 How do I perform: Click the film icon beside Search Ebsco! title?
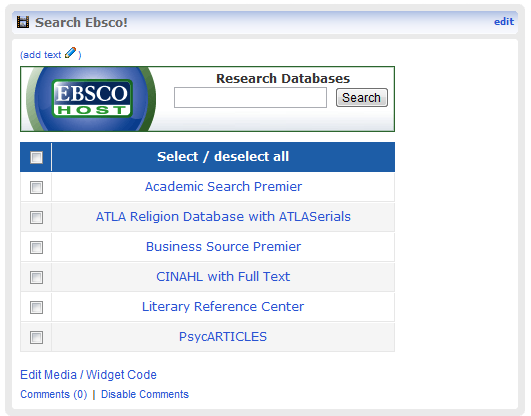[23, 22]
